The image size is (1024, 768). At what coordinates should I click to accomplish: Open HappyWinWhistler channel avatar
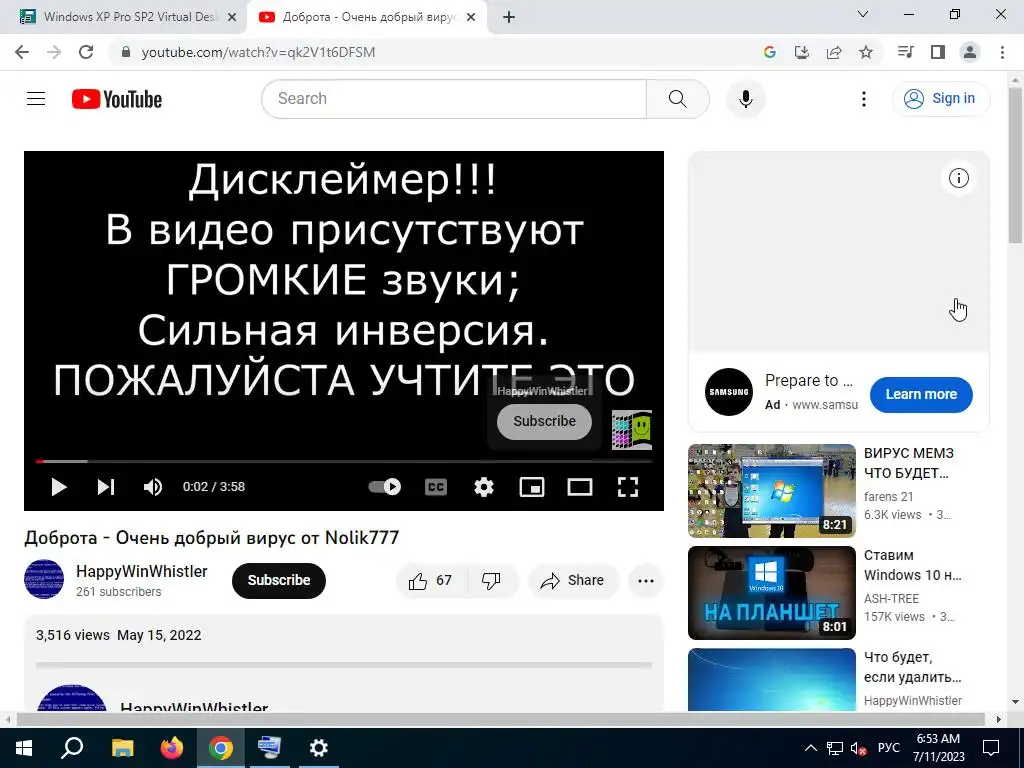coord(44,579)
